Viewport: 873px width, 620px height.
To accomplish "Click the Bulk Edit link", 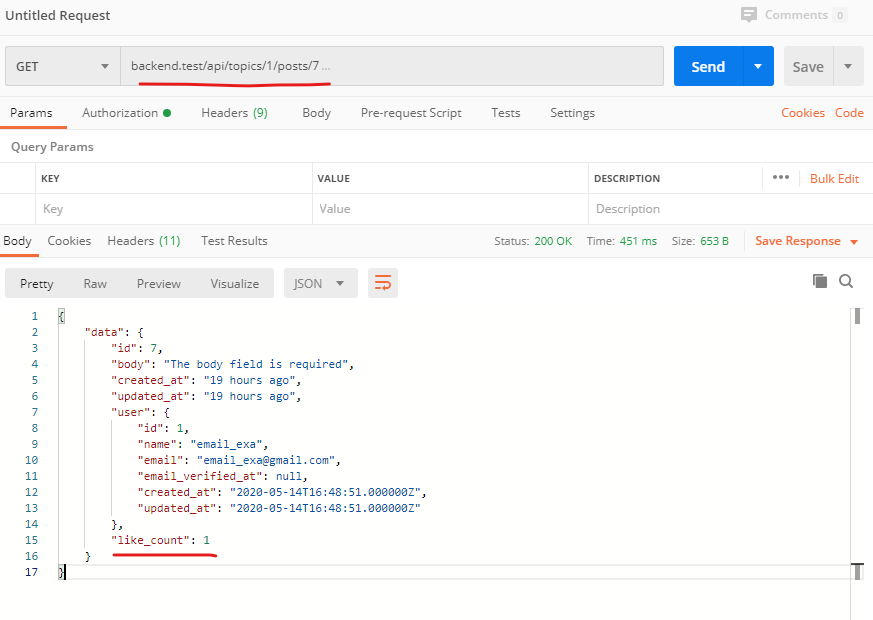I will coord(834,178).
